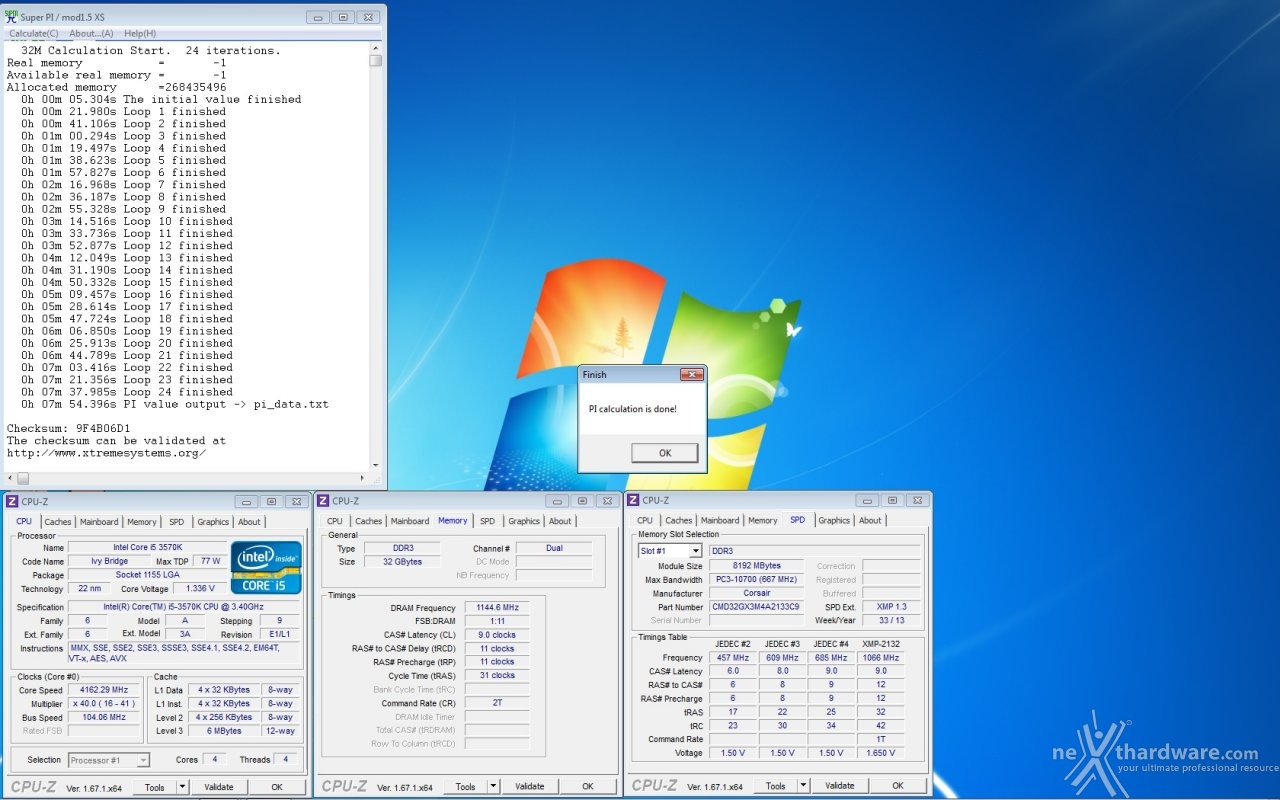
Task: Click the Super PI application icon in title bar
Action: point(11,17)
